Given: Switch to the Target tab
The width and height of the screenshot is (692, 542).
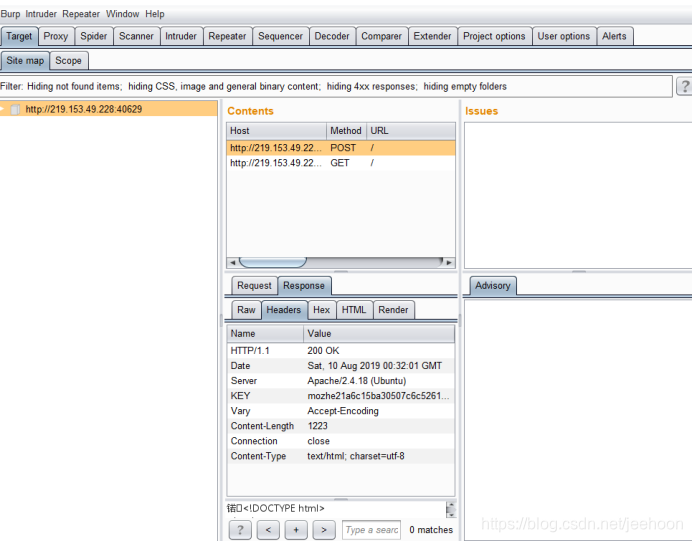Looking at the screenshot, I should click(x=19, y=36).
